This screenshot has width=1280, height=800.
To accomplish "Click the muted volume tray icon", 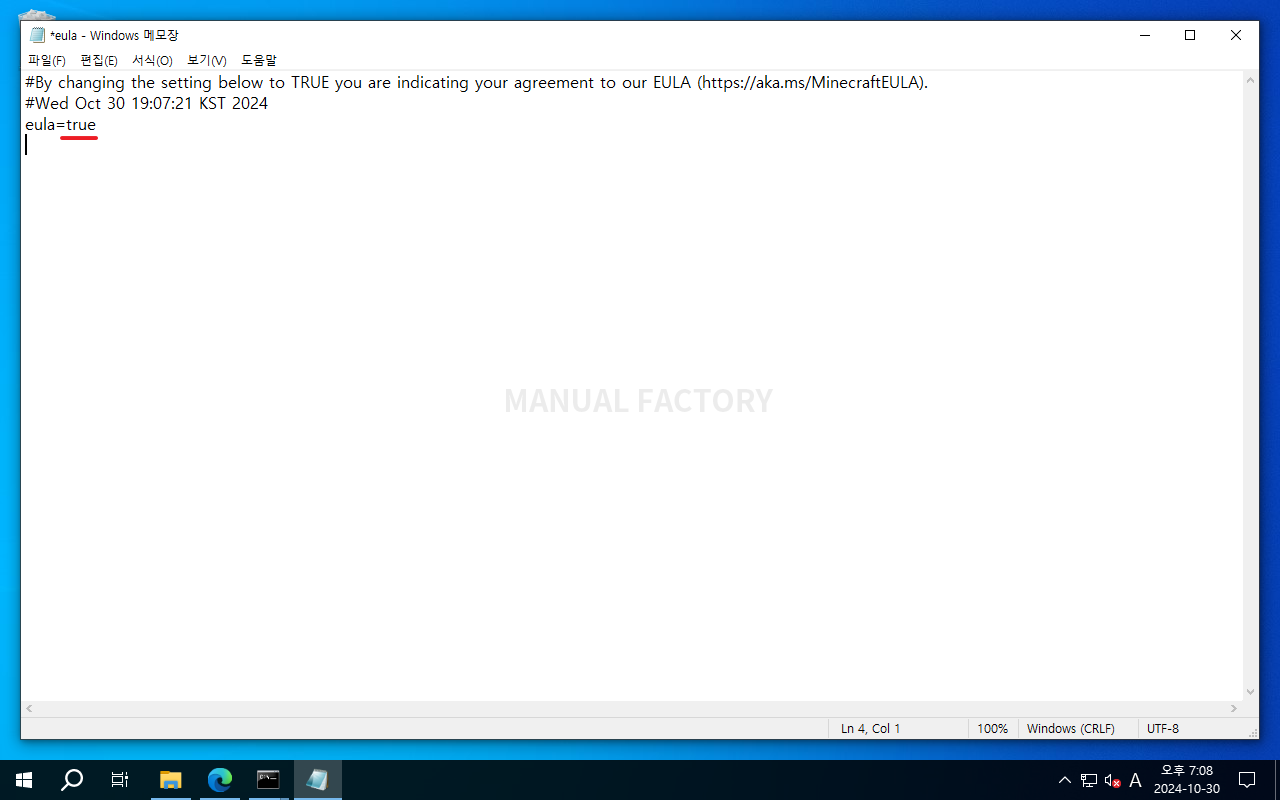I will click(1112, 781).
